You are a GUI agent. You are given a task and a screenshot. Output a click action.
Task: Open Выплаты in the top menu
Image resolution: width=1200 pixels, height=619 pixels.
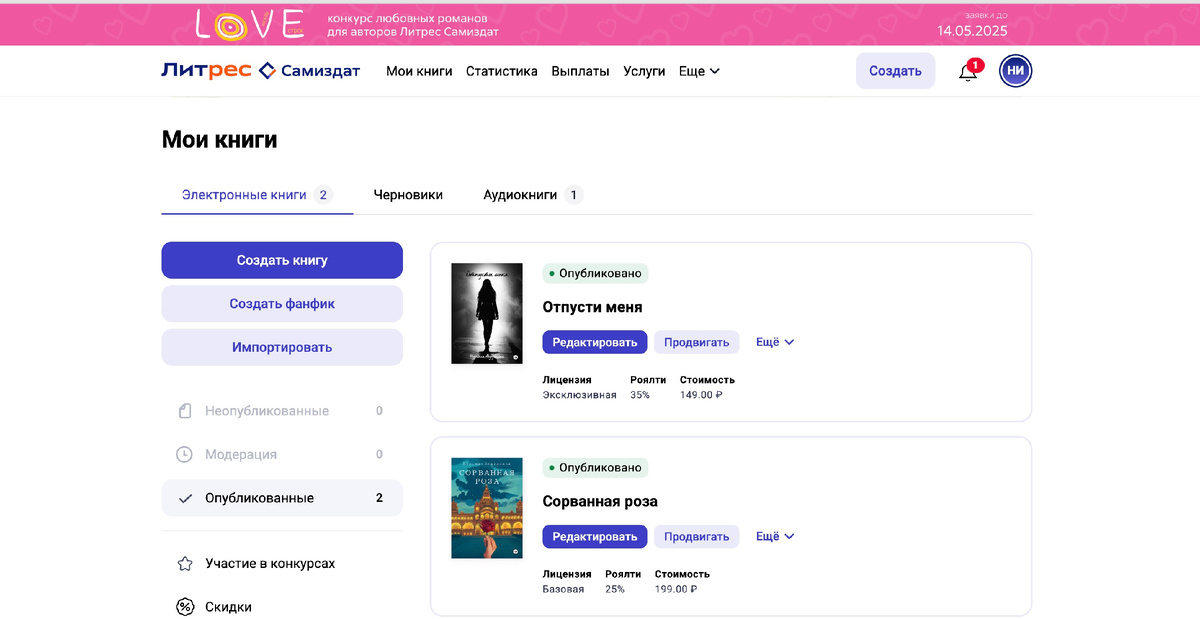tap(580, 71)
